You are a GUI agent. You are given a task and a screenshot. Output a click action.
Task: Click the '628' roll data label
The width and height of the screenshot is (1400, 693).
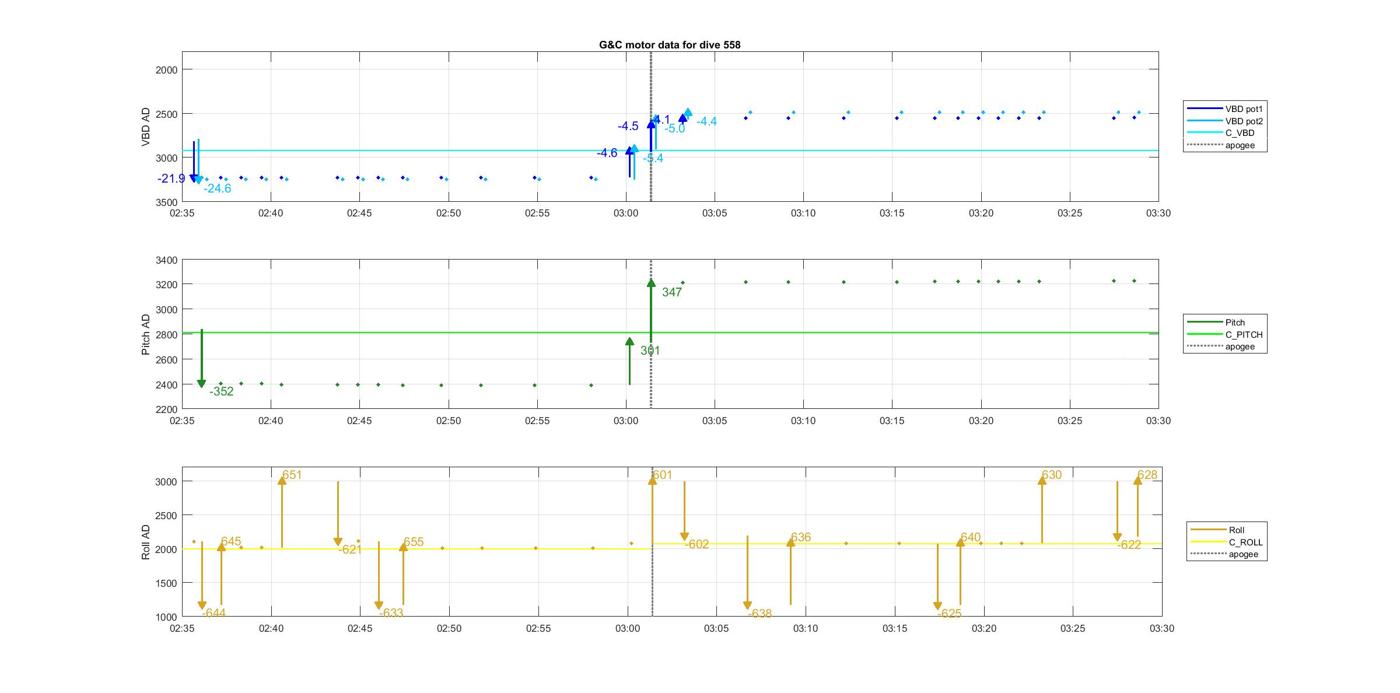coord(1148,475)
